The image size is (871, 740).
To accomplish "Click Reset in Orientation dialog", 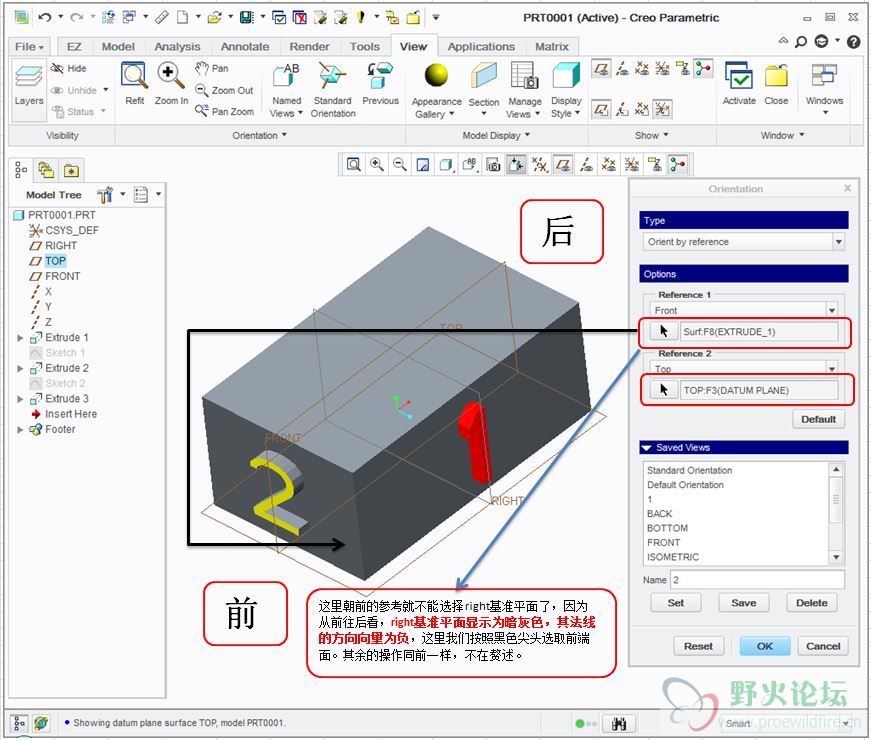I will pyautogui.click(x=698, y=646).
